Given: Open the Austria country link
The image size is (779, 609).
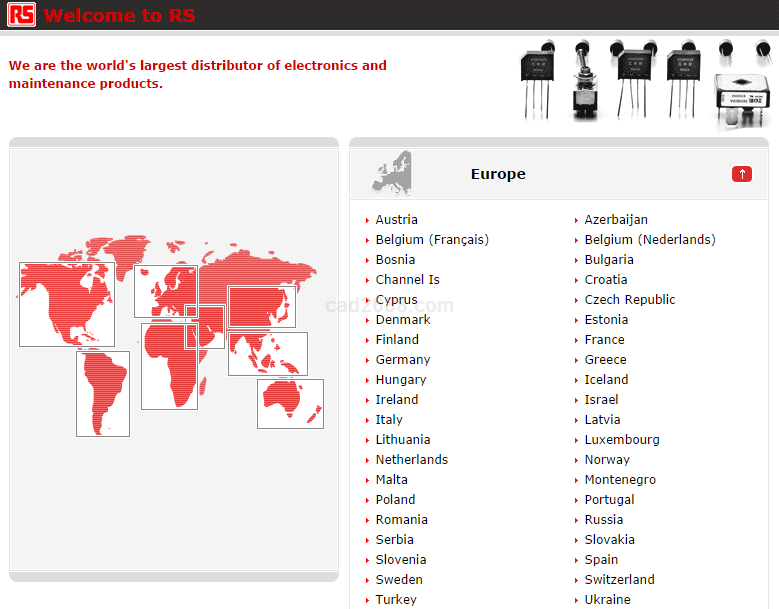Looking at the screenshot, I should (396, 220).
